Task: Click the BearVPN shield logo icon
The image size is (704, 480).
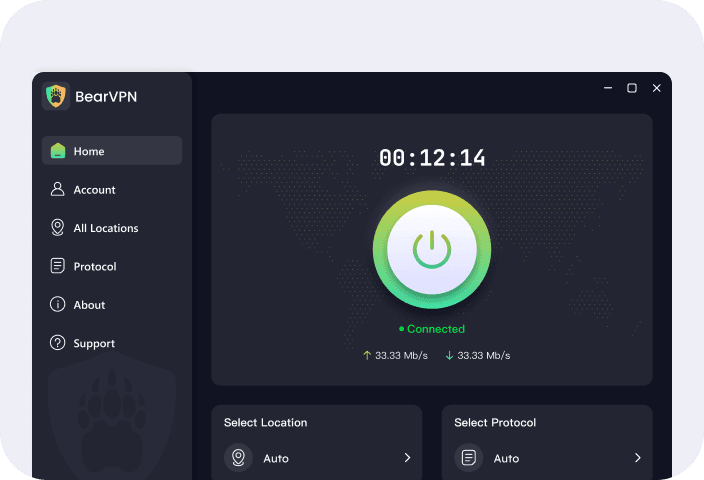Action: [56, 96]
